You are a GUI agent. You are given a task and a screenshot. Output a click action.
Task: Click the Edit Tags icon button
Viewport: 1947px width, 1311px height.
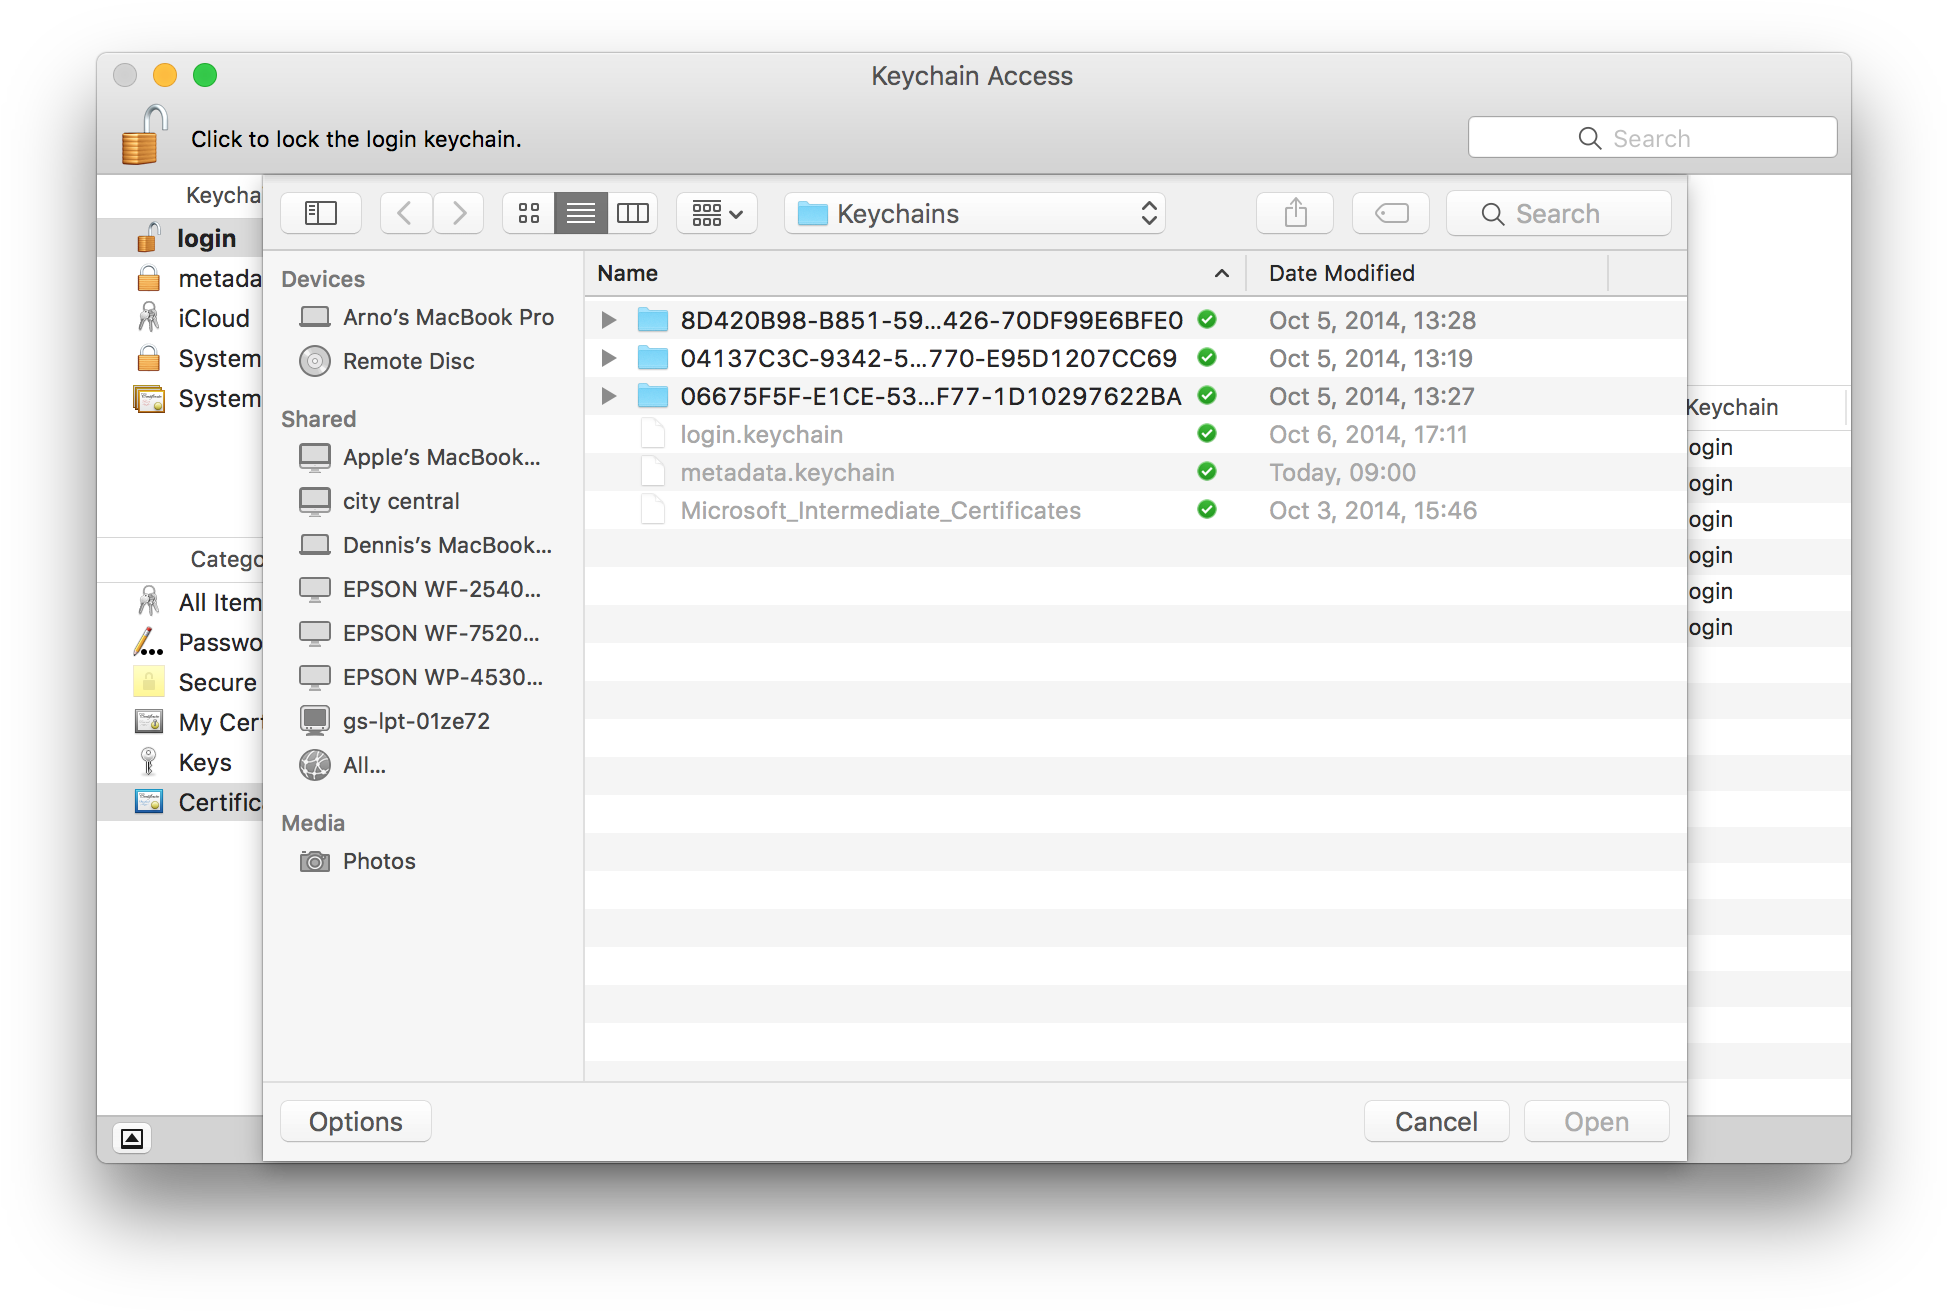click(x=1390, y=213)
